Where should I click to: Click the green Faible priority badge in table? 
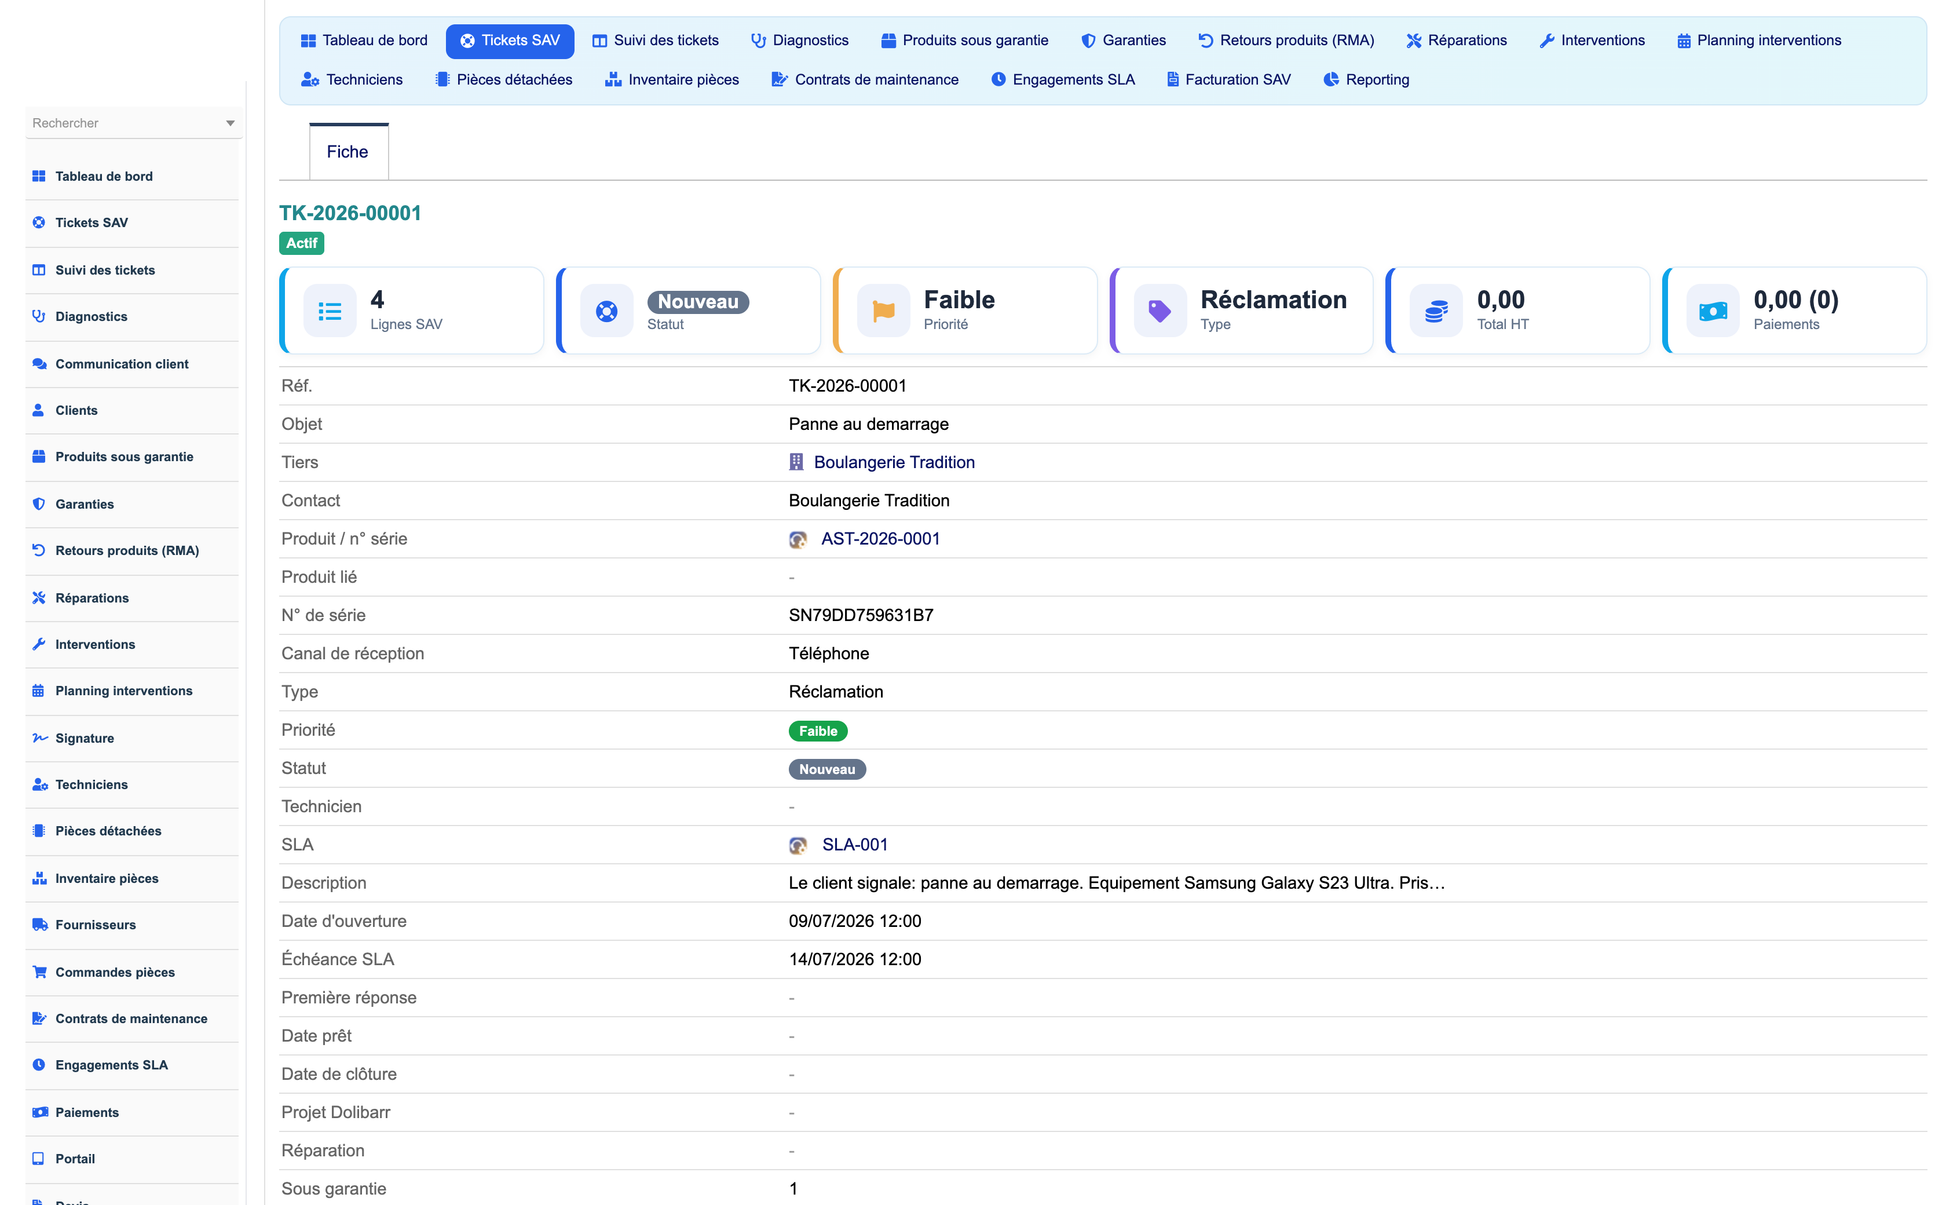coord(818,731)
